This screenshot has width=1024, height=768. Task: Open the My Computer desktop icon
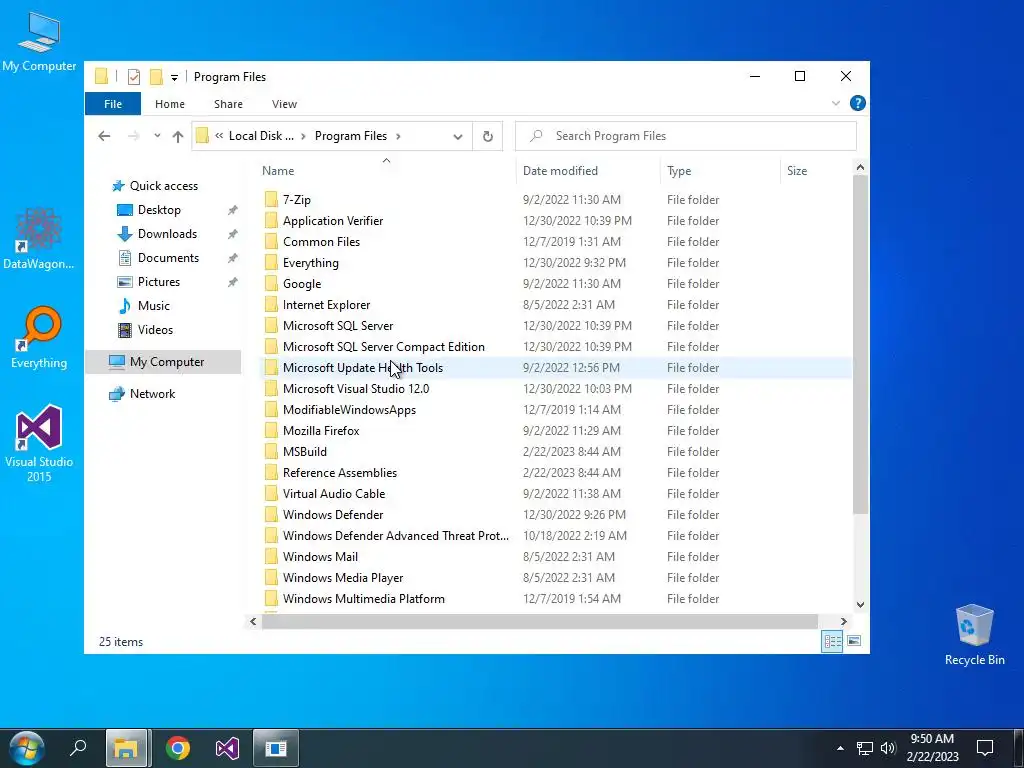point(39,40)
